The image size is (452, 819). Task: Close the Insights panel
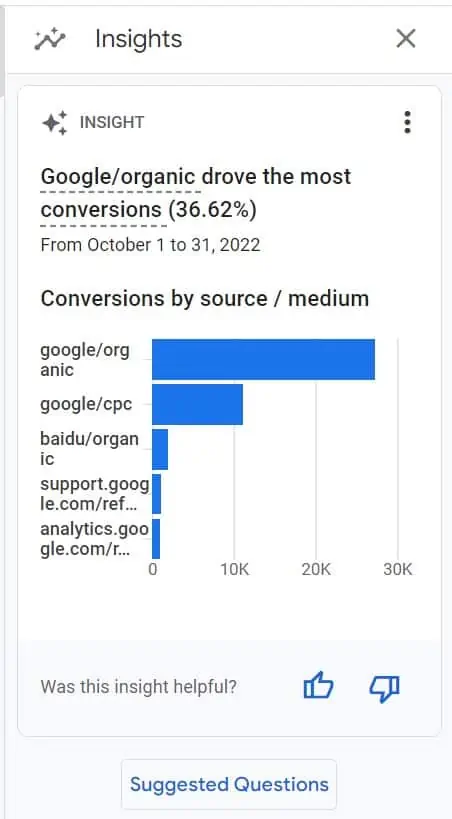(x=405, y=39)
